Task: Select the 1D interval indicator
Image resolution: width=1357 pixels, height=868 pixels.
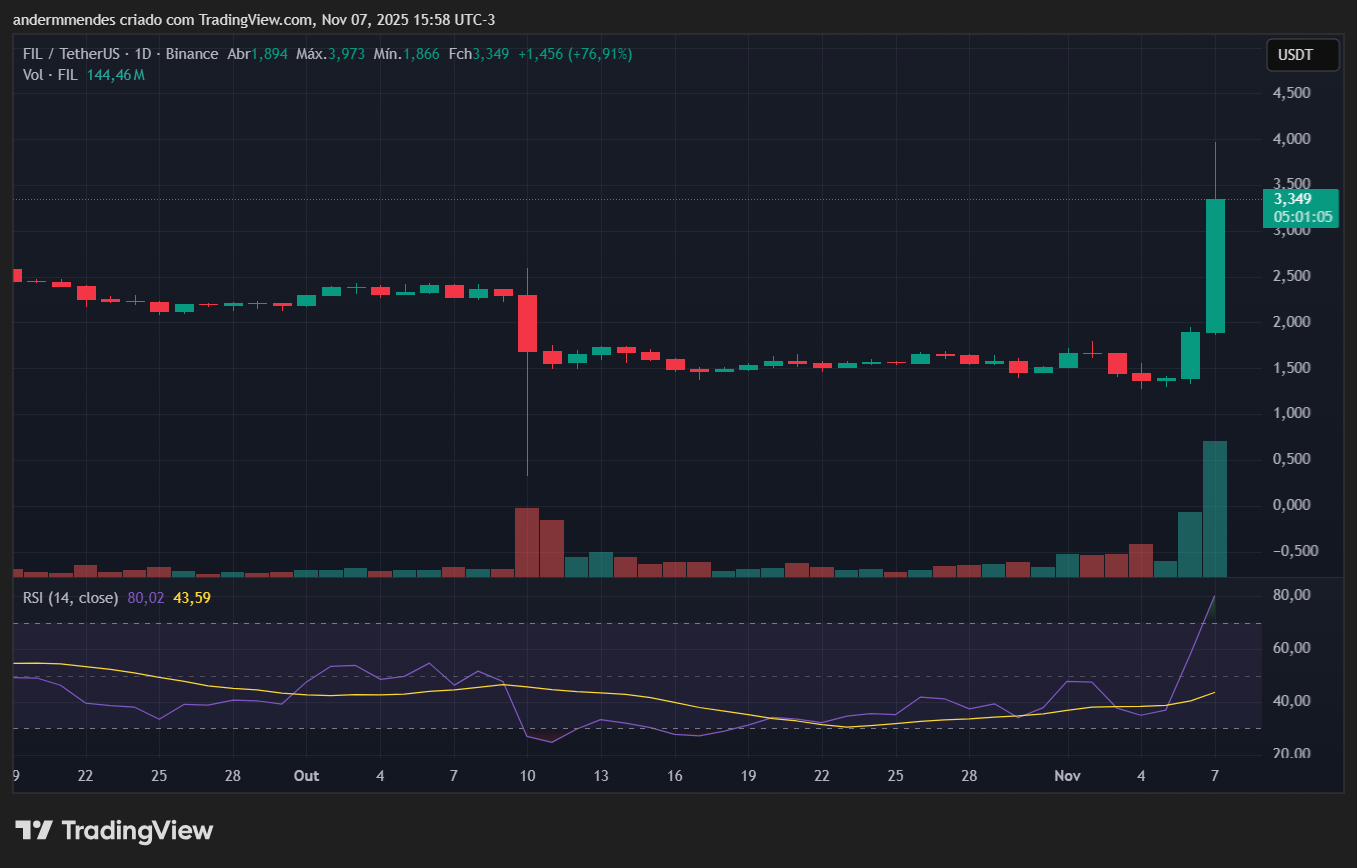Action: [142, 54]
